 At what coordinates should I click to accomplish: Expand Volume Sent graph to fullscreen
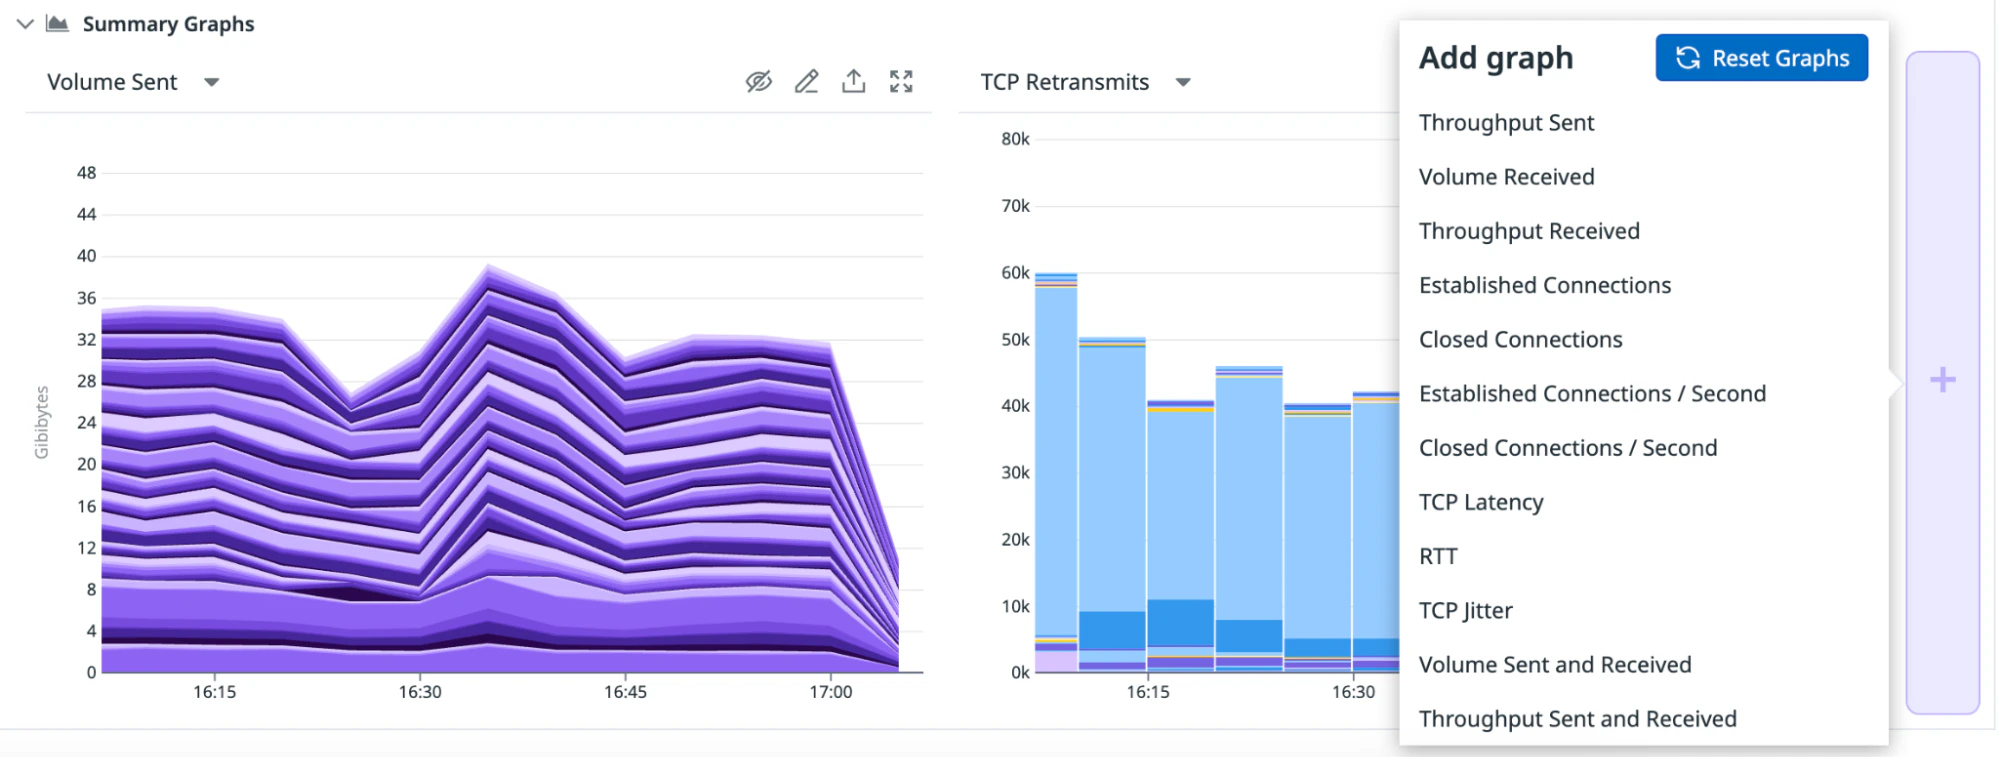pos(901,82)
